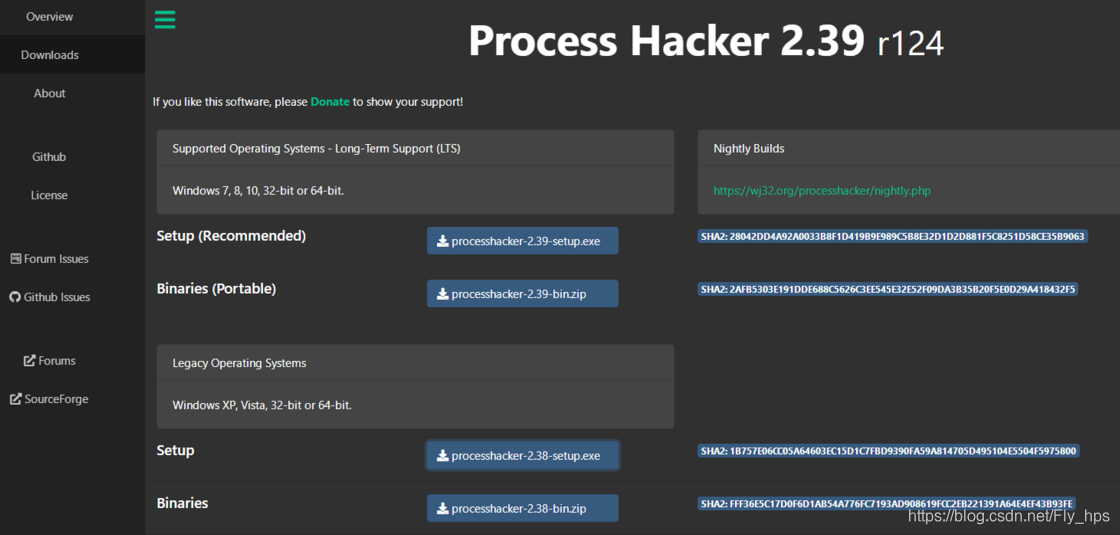Click download icon on 2.38-bin.zip button
Viewport: 1120px width, 535px height.
click(x=443, y=509)
